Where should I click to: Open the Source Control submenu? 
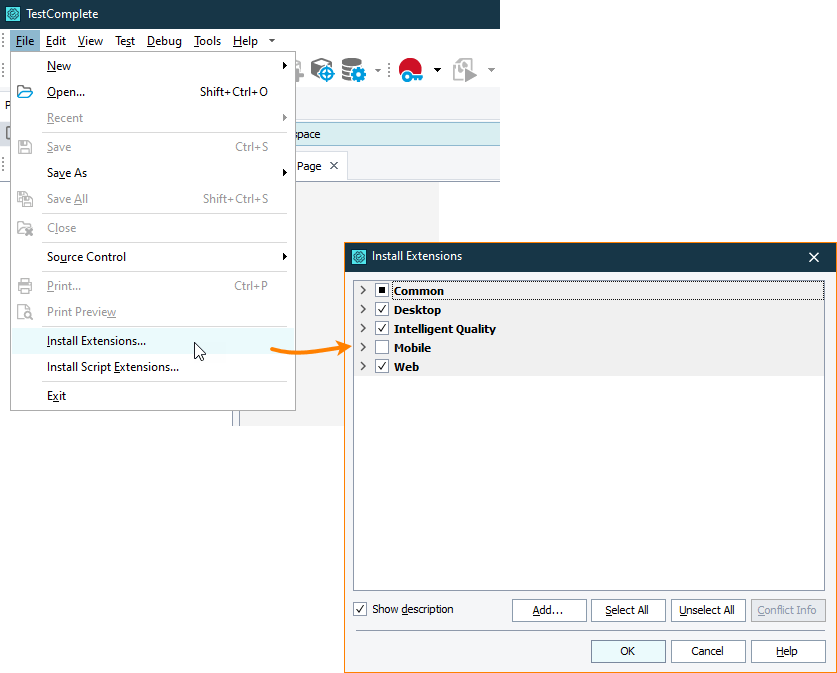click(x=153, y=257)
